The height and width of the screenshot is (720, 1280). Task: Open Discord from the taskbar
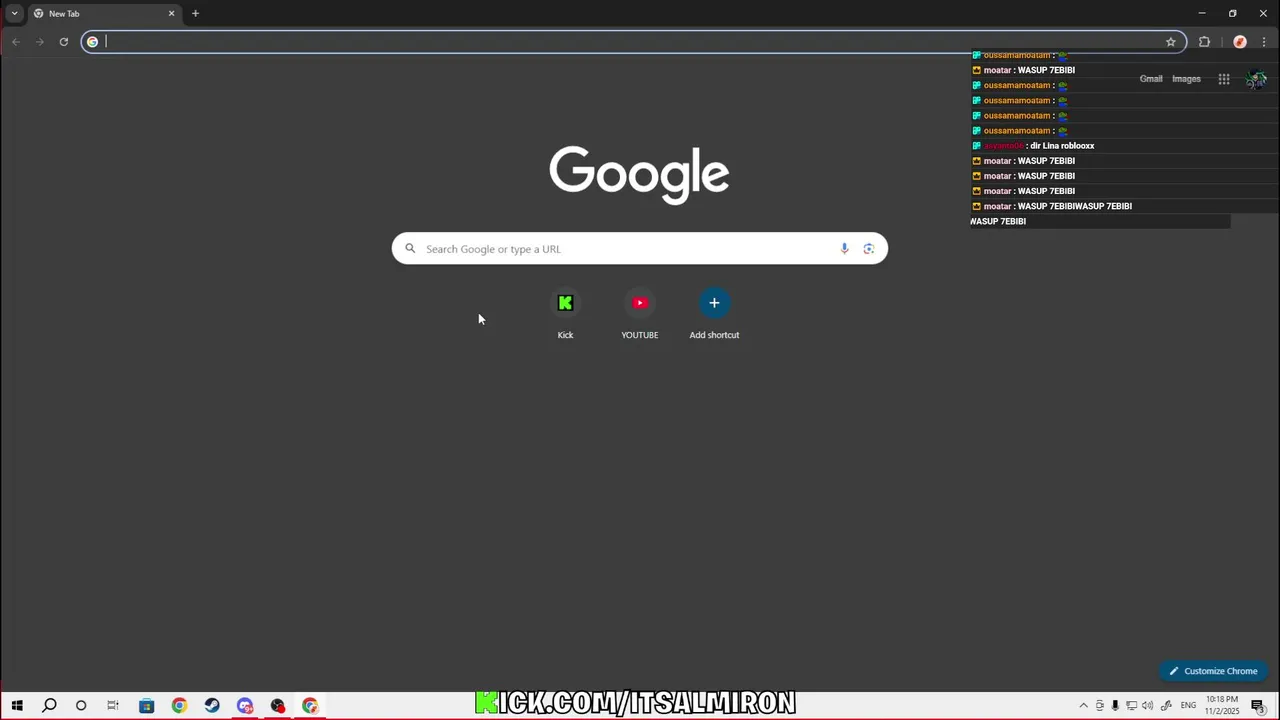click(x=245, y=706)
